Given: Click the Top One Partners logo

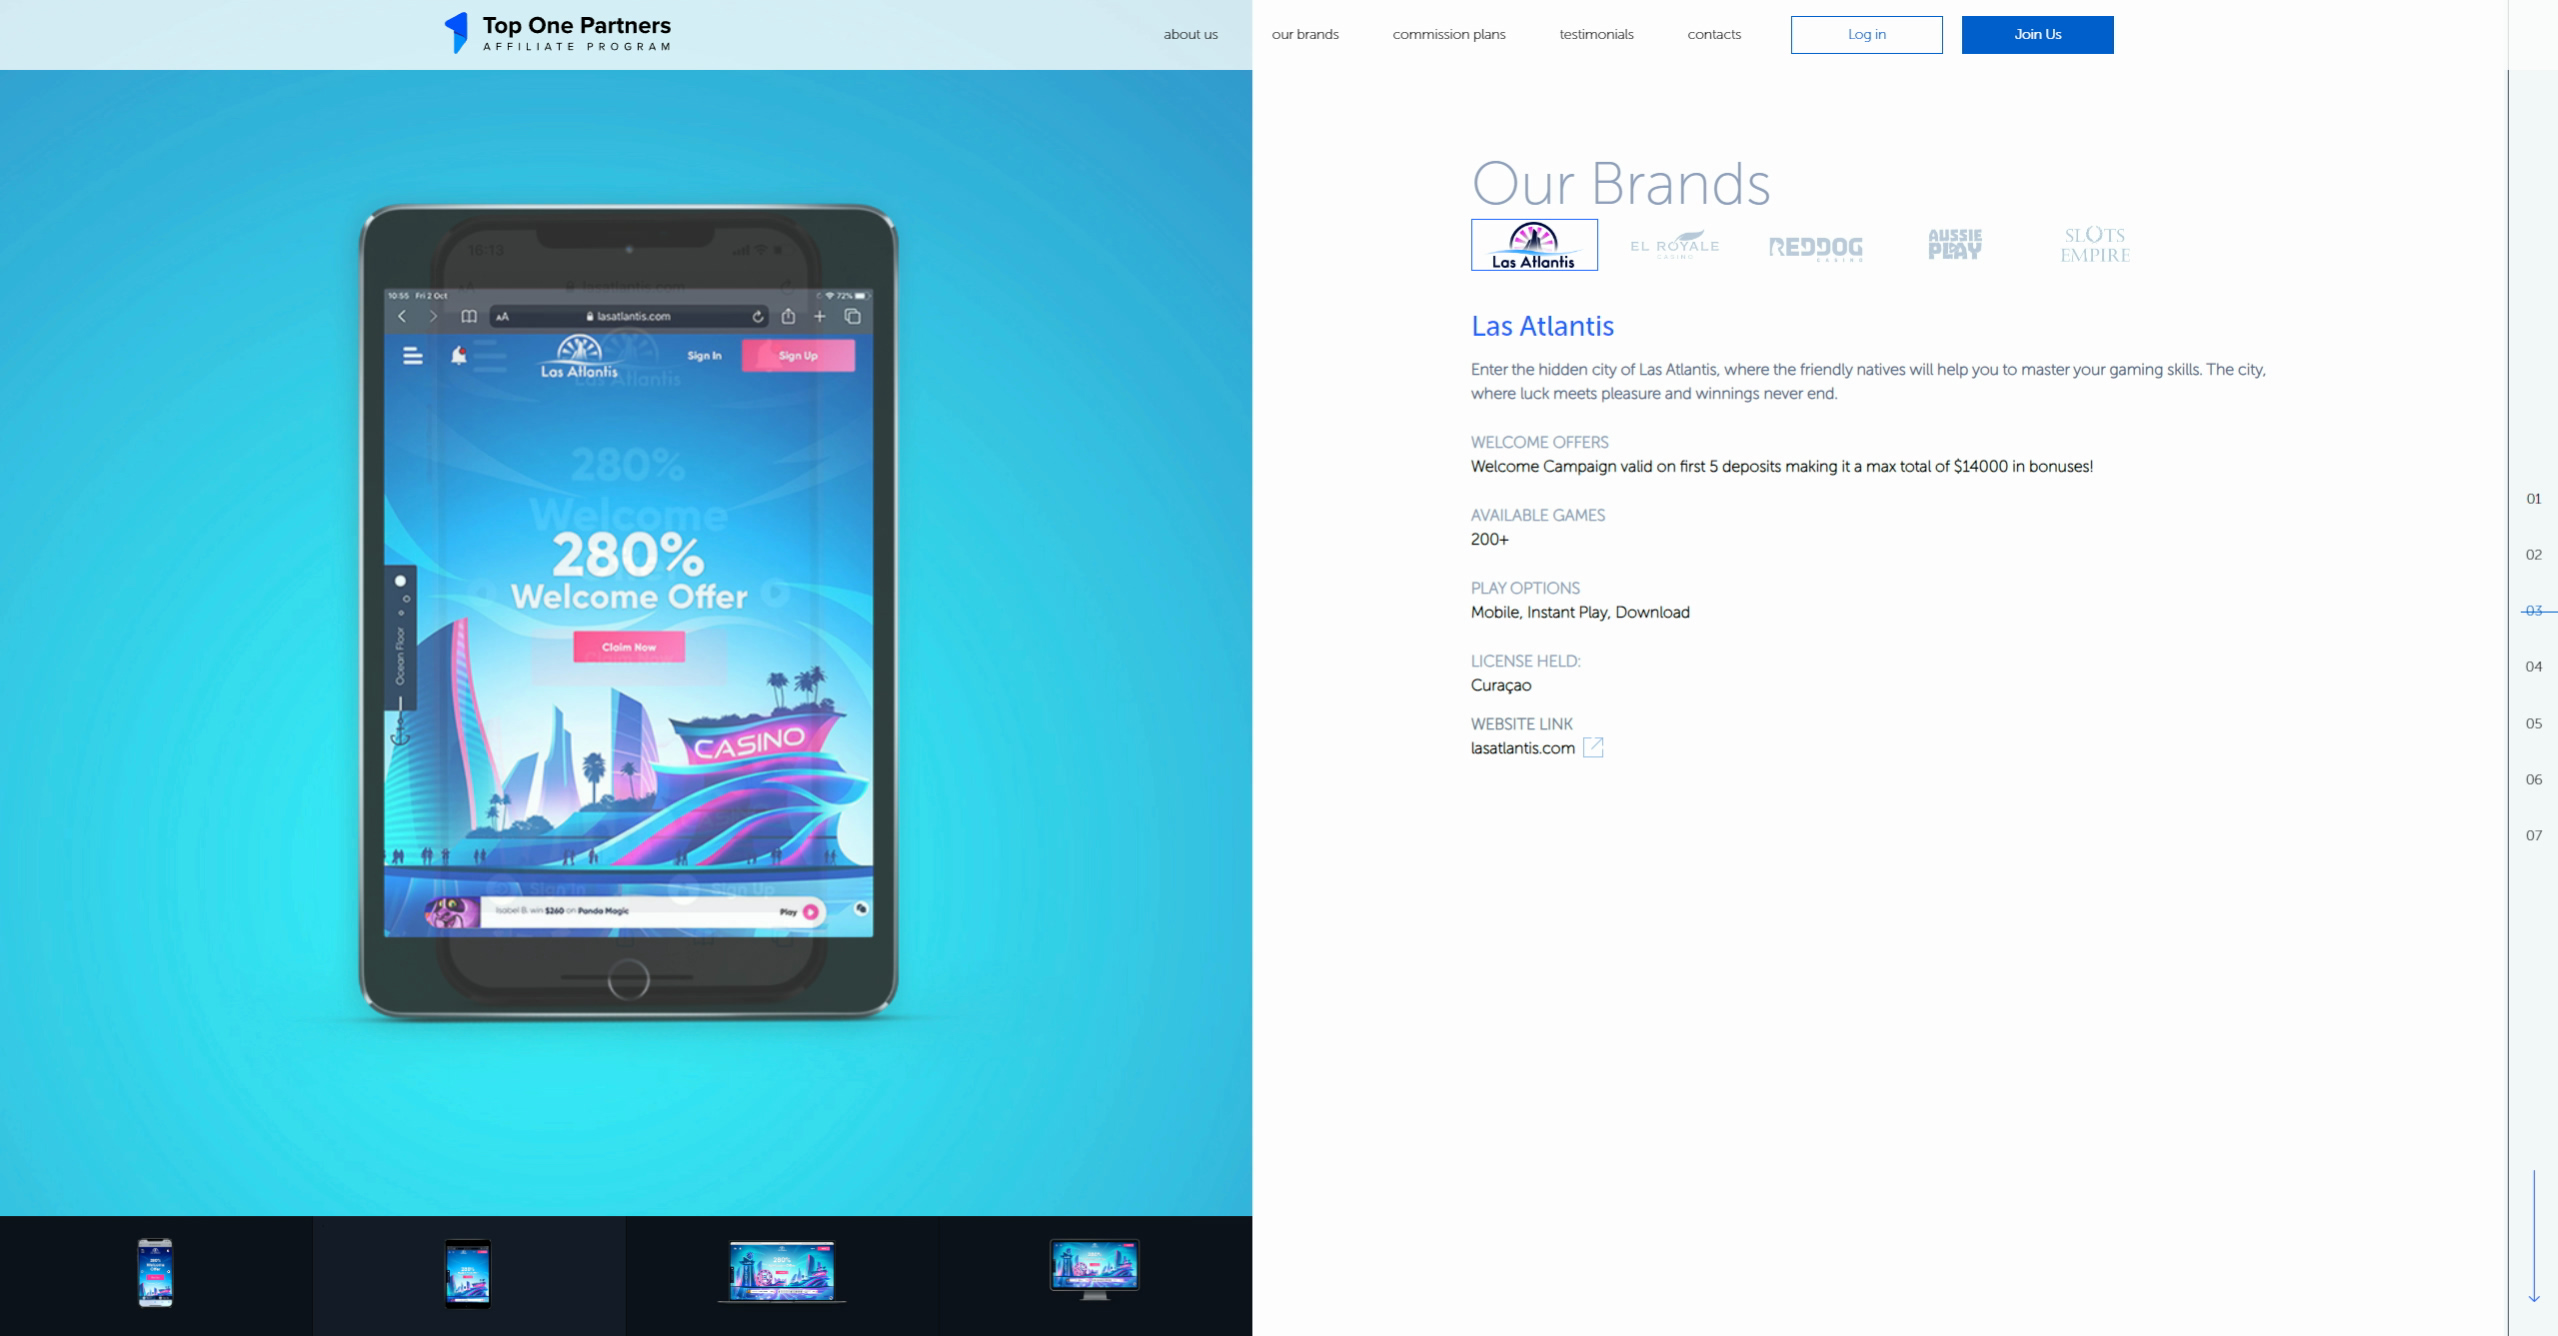Looking at the screenshot, I should (x=558, y=33).
